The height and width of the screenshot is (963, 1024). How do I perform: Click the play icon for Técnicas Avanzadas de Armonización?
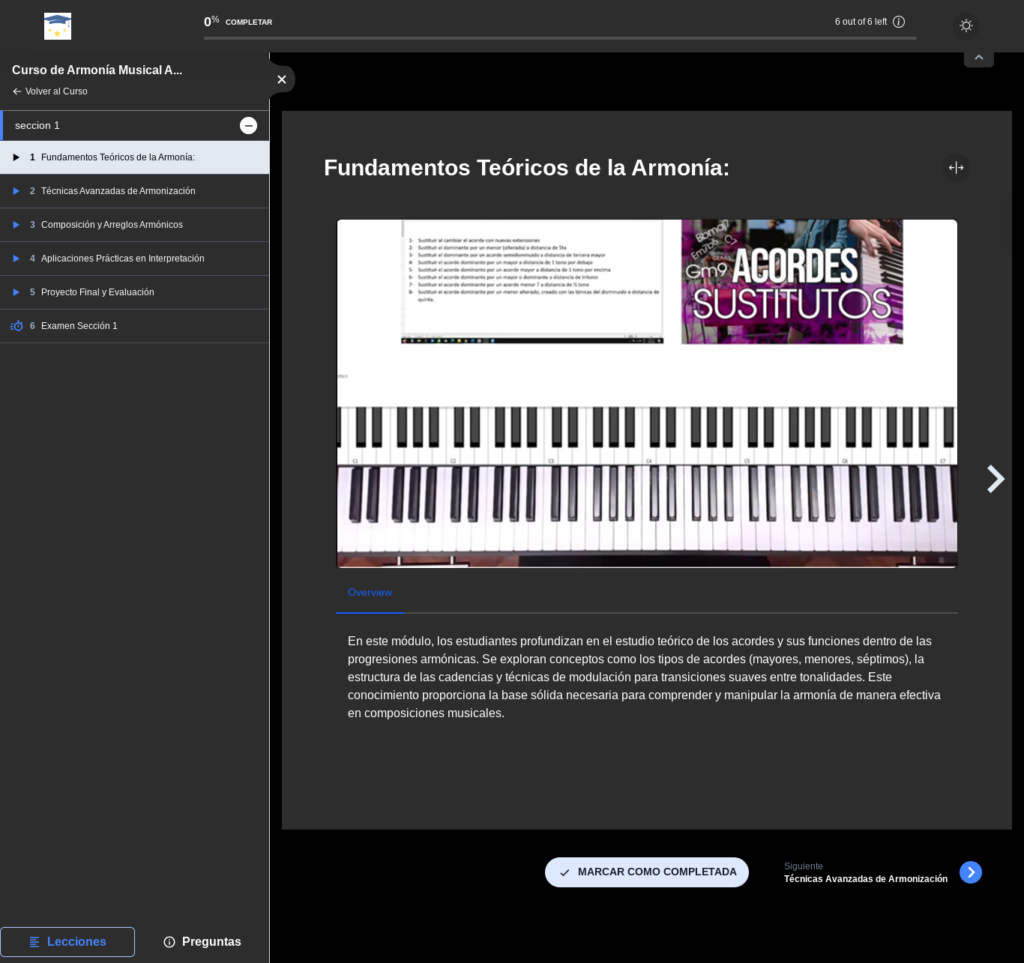pyautogui.click(x=16, y=191)
